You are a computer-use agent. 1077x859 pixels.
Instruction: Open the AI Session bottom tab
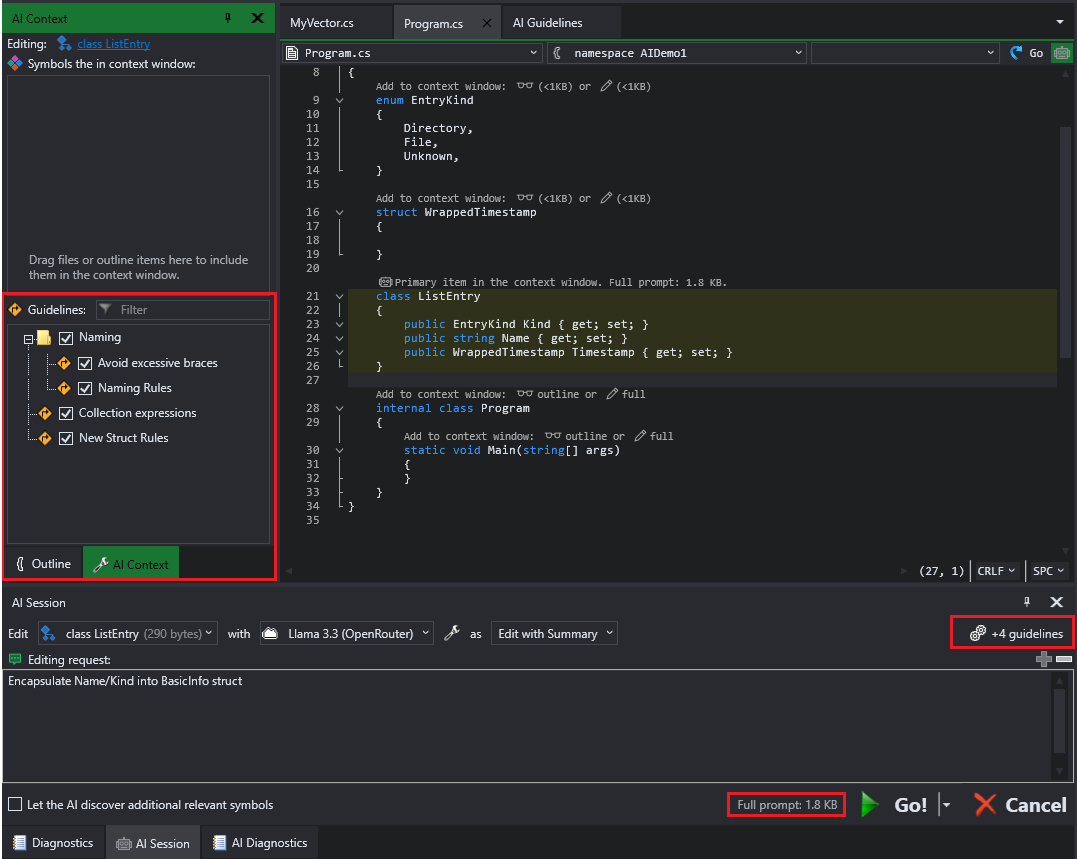pos(152,843)
